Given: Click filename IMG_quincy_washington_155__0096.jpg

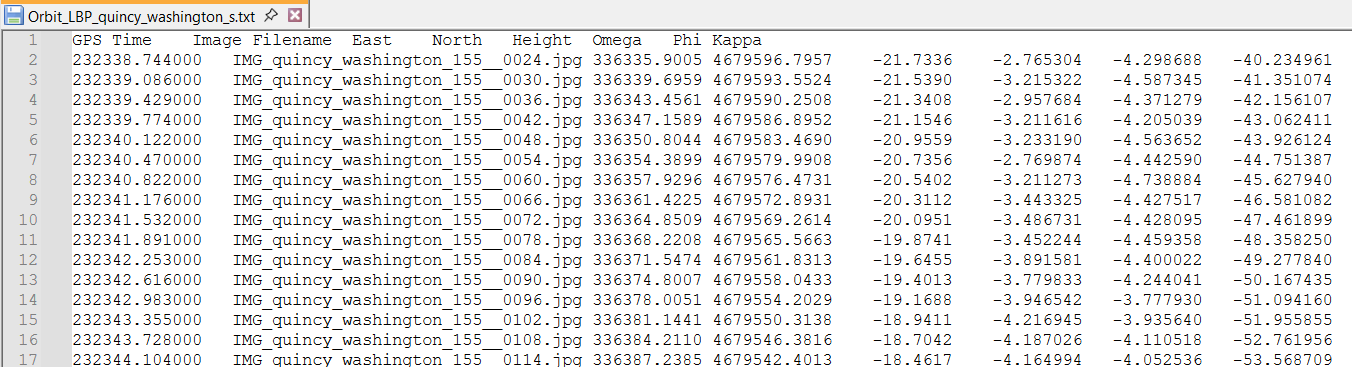Looking at the screenshot, I should [407, 300].
